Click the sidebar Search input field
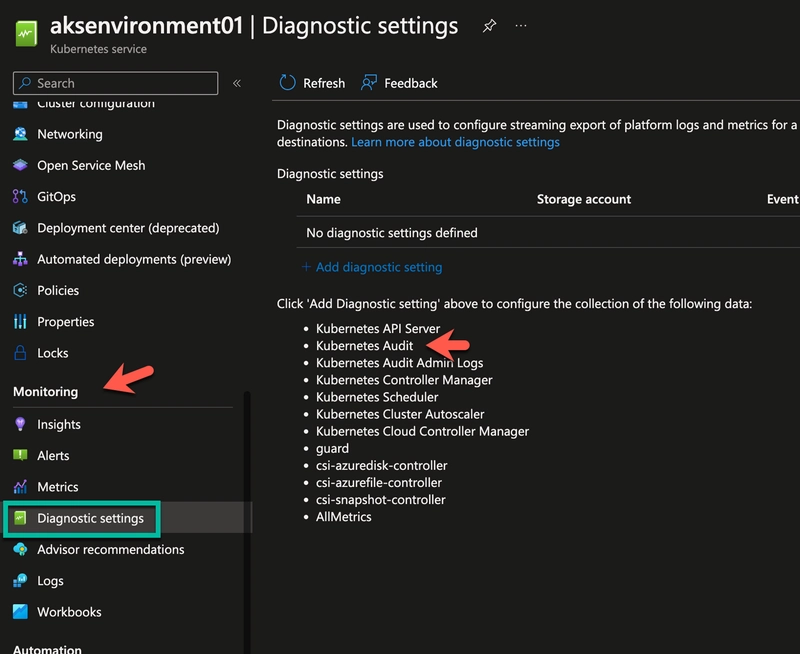The image size is (800, 654). click(x=115, y=83)
